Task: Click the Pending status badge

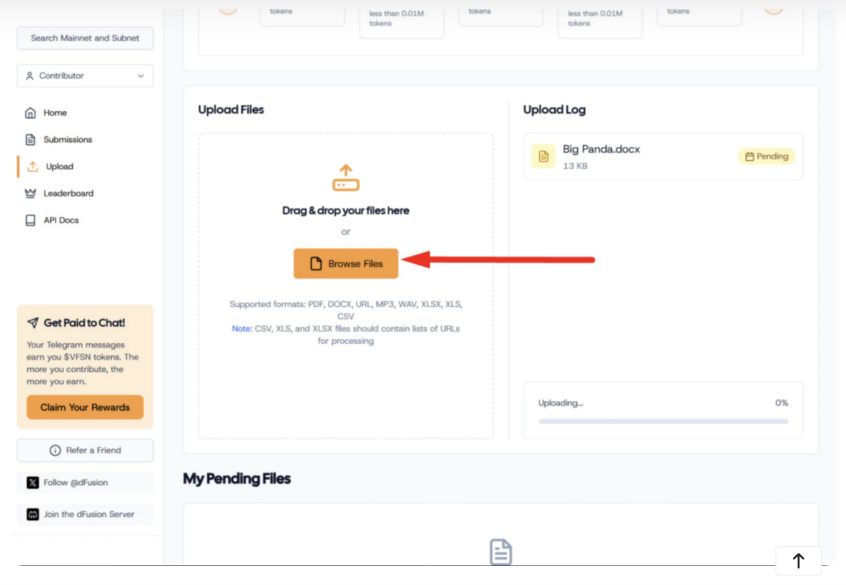Action: 765,156
